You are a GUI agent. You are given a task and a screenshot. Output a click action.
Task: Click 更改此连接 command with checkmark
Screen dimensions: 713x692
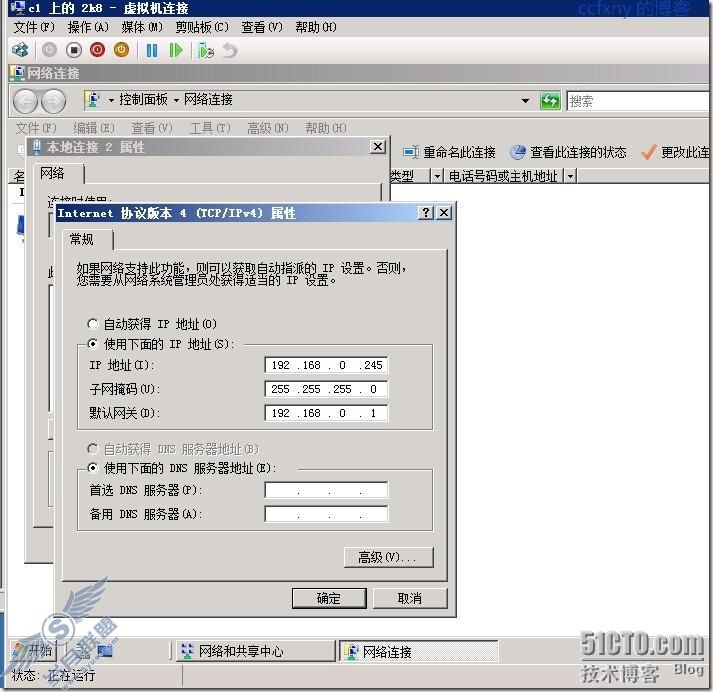click(675, 152)
